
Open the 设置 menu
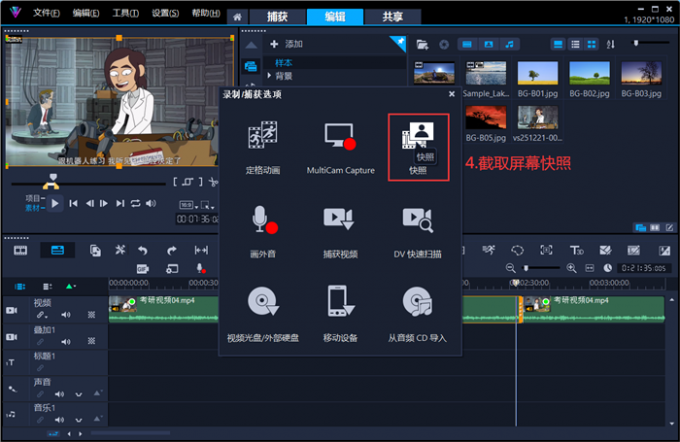(165, 13)
